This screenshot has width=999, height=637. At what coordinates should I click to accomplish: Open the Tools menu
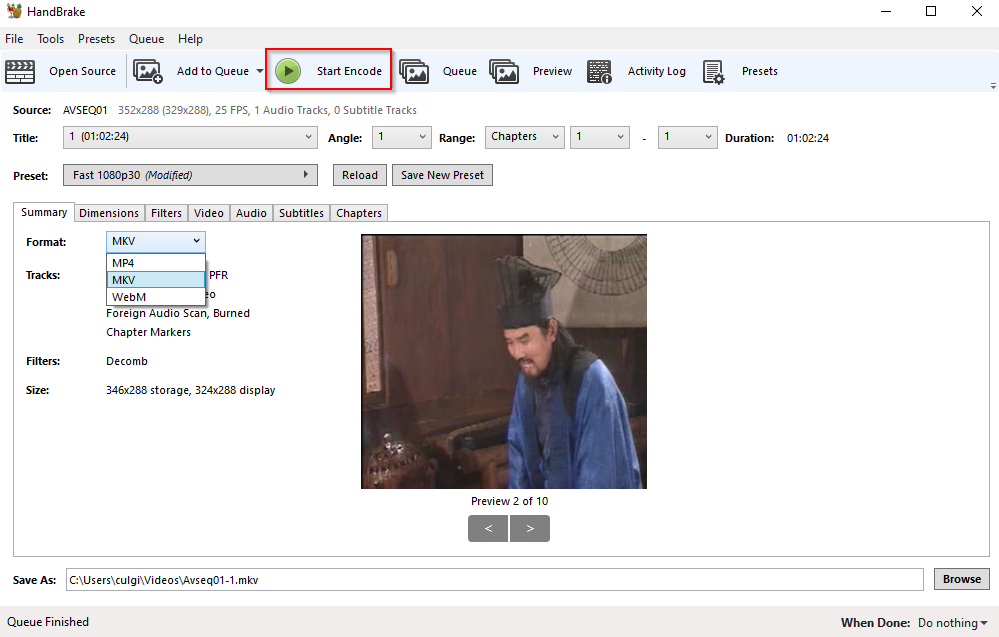[50, 39]
